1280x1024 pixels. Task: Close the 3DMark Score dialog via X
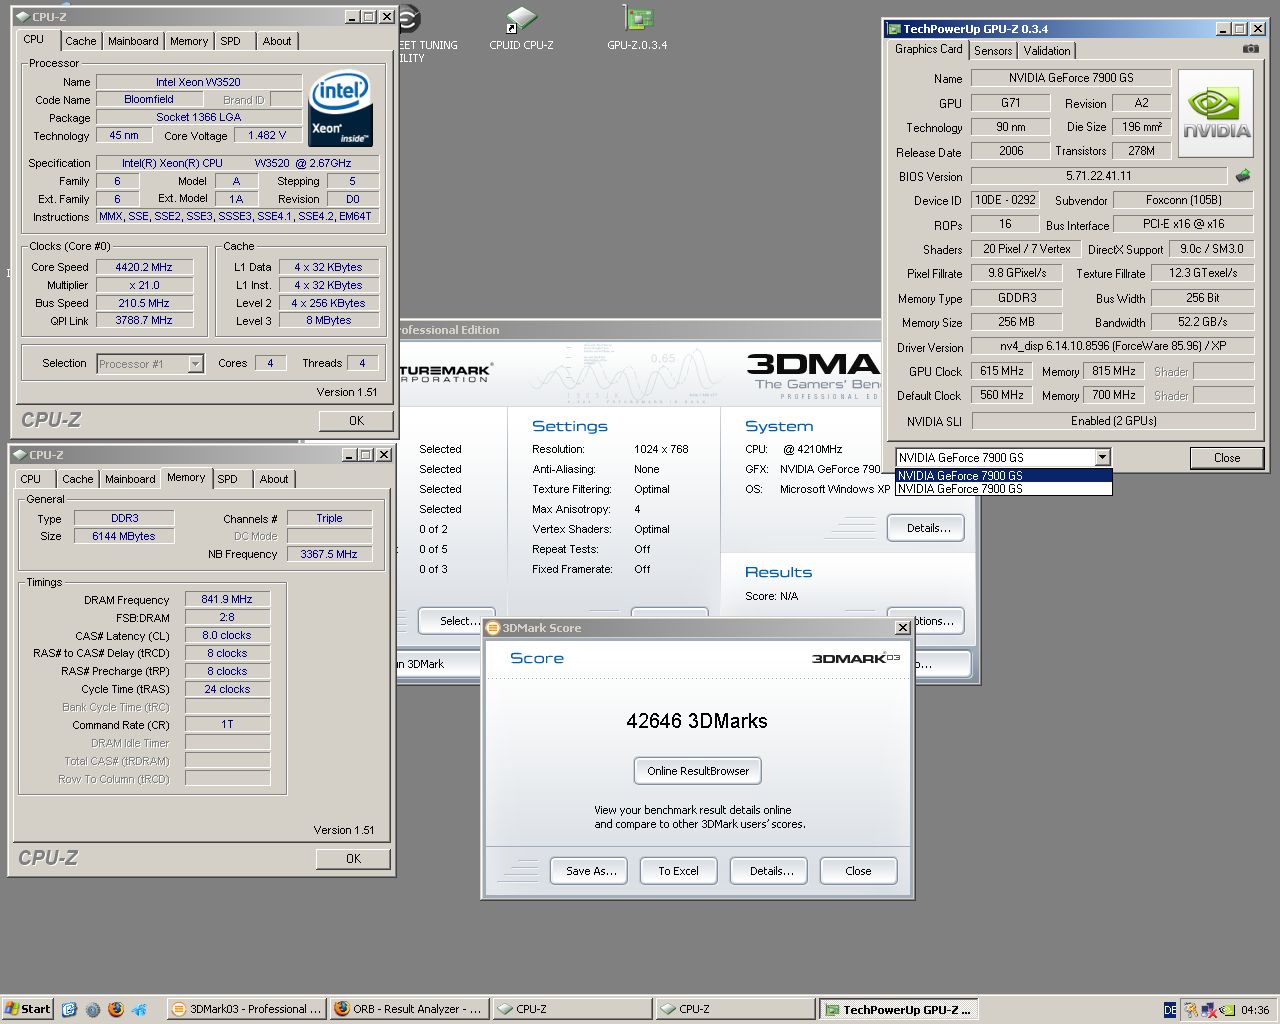pos(902,628)
